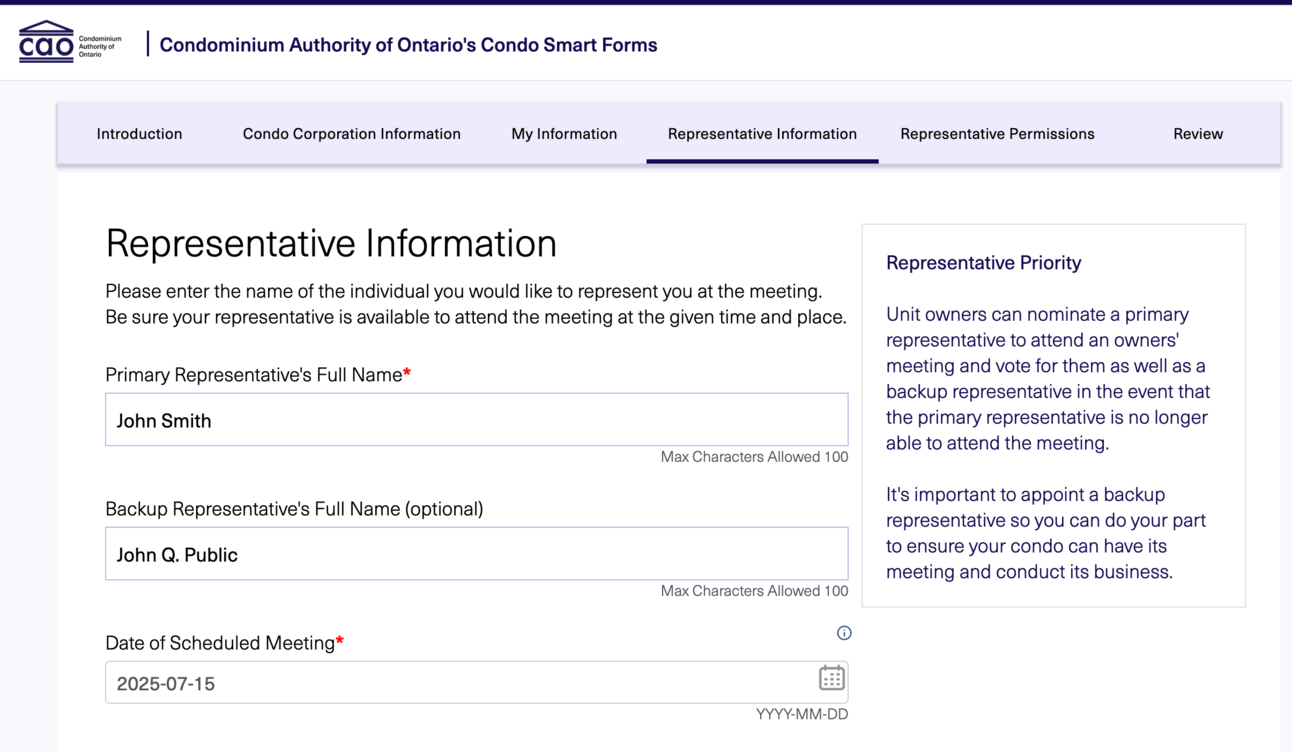The width and height of the screenshot is (1292, 752).
Task: Click the Date of Scheduled Meeting label
Action: pos(224,643)
